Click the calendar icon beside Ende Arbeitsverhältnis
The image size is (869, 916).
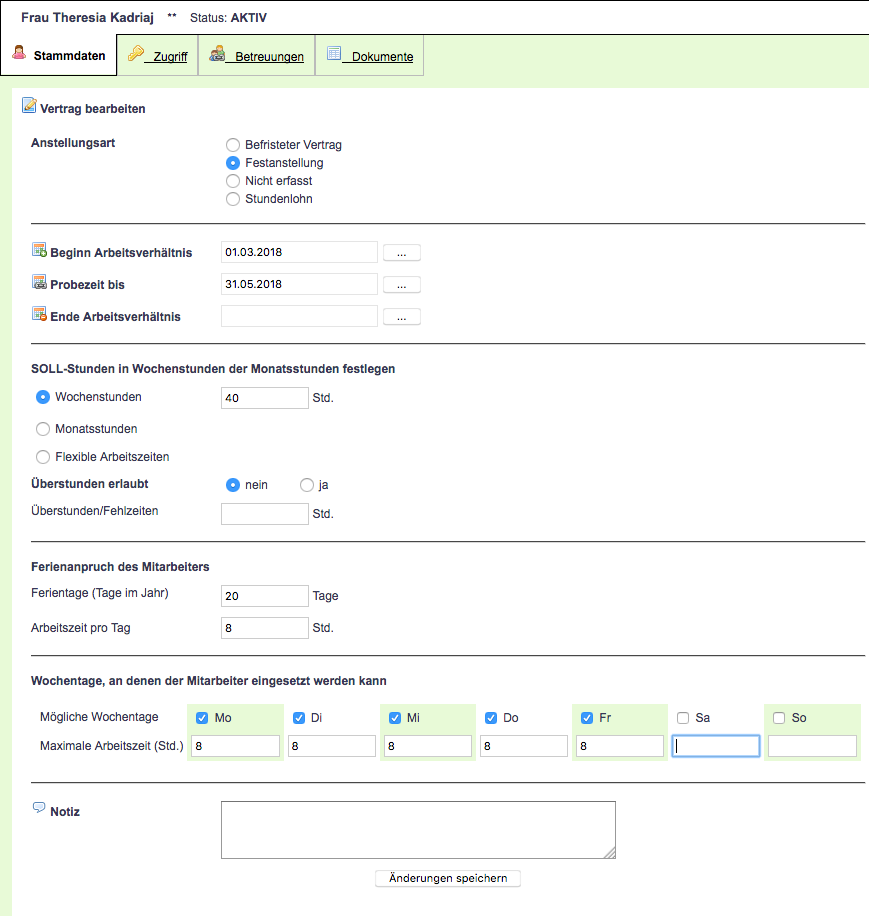[x=39, y=314]
